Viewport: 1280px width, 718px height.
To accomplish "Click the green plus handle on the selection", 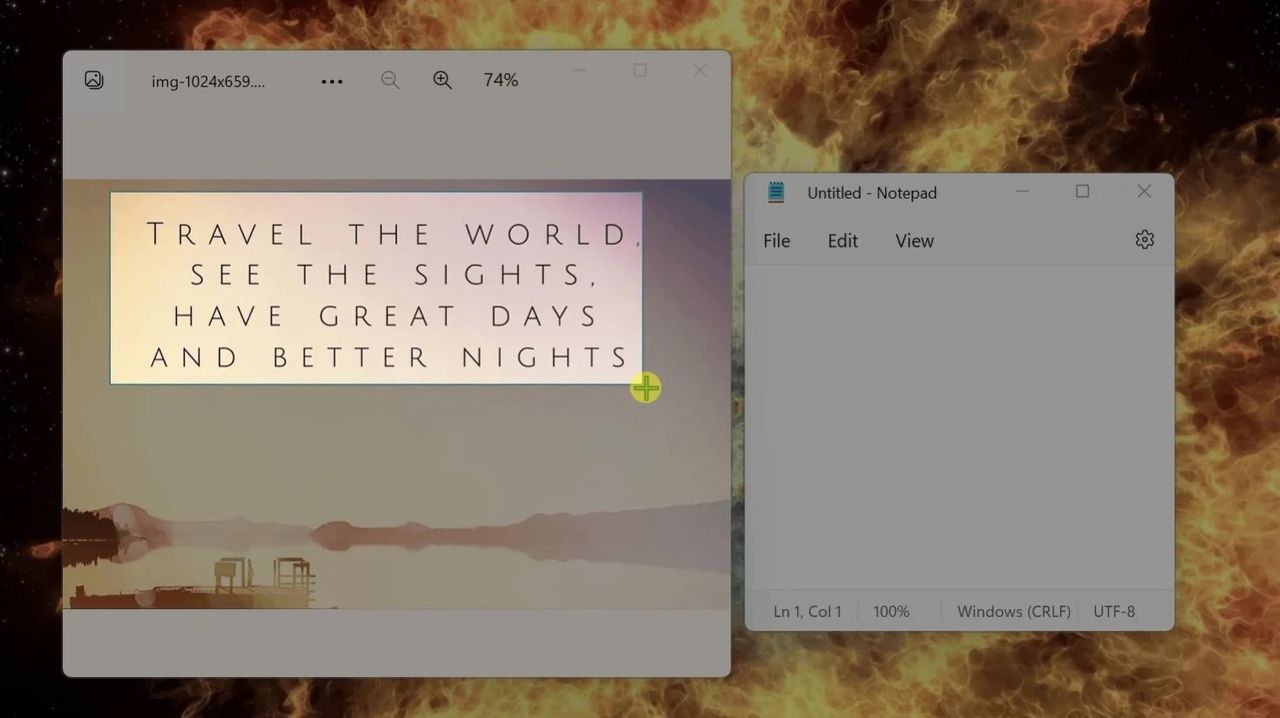I will pyautogui.click(x=645, y=388).
